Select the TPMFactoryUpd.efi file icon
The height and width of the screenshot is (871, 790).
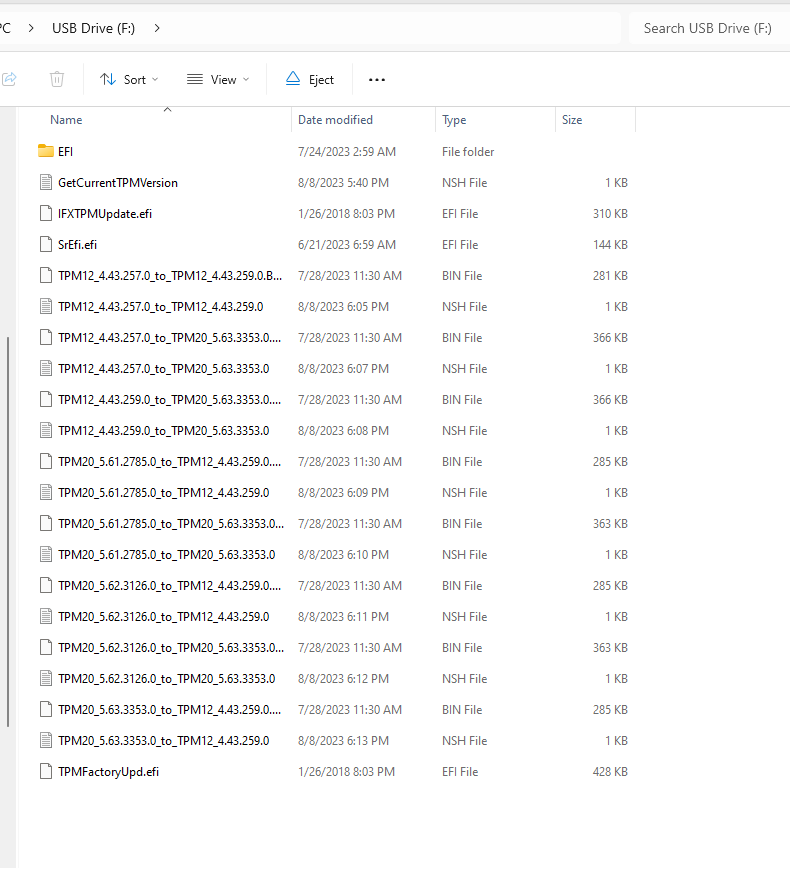pos(46,772)
